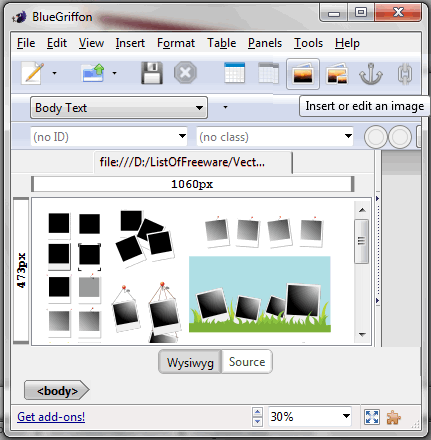Open the 30% zoom level dropdown

(x=310, y=416)
